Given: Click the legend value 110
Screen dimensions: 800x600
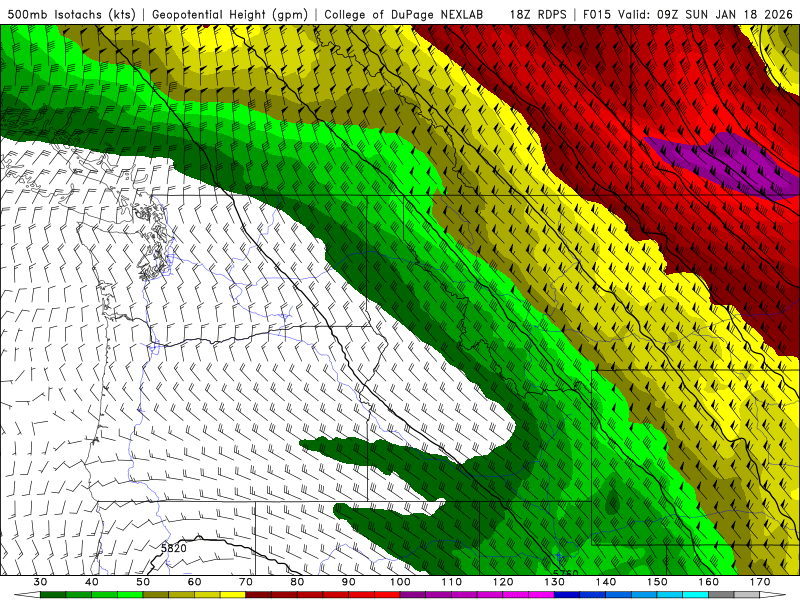Looking at the screenshot, I should click(452, 582).
